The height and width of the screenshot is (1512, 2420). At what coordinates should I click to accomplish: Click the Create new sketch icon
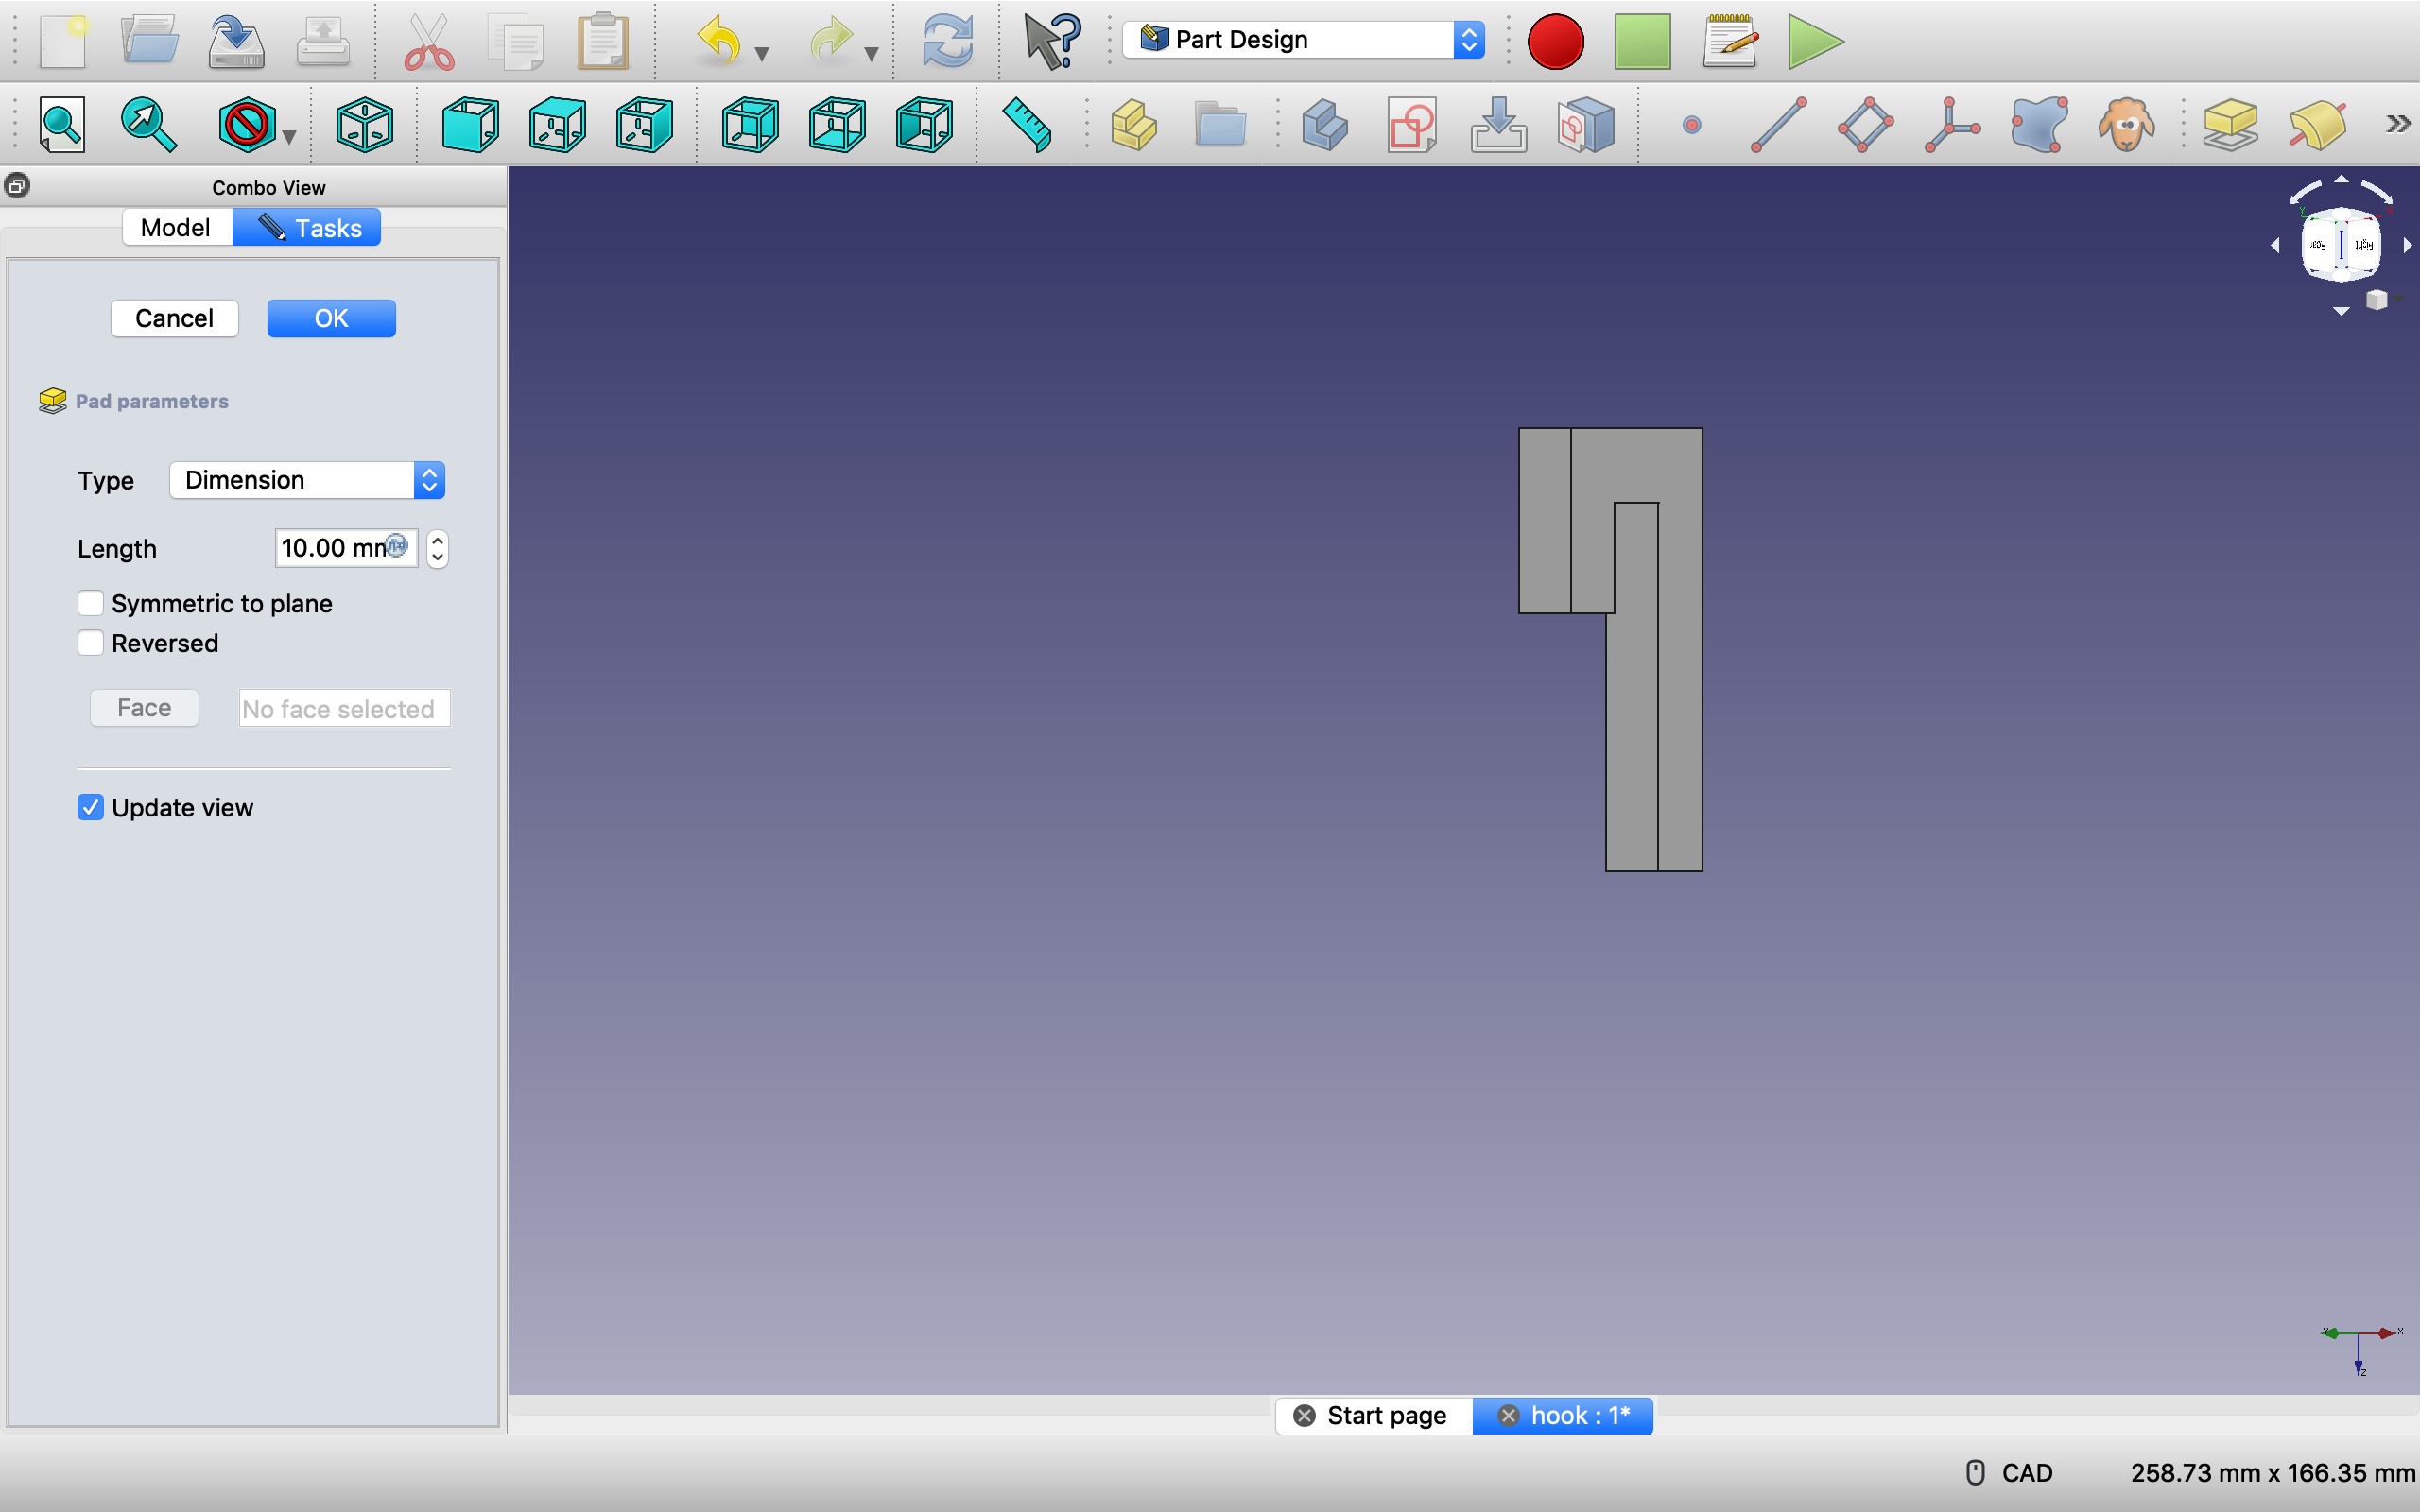coord(1411,125)
